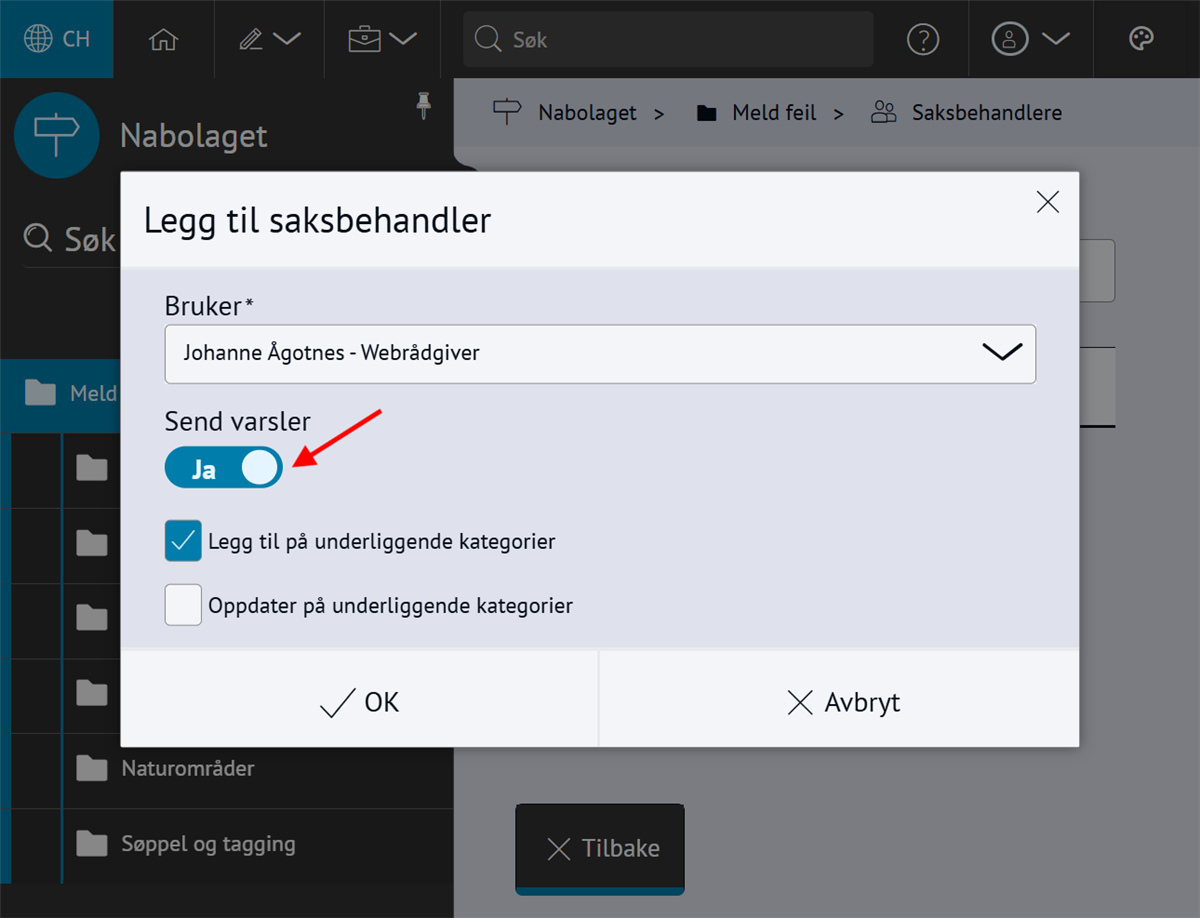Open the user profile menu dropdown
The width and height of the screenshot is (1200, 918).
pos(1030,39)
